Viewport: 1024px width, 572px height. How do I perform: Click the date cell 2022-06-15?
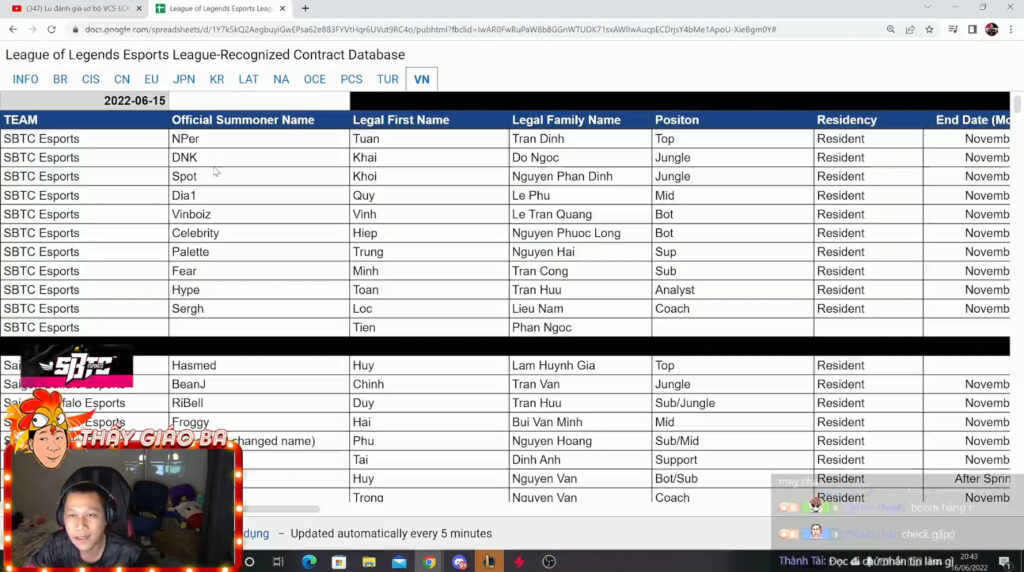(84, 101)
